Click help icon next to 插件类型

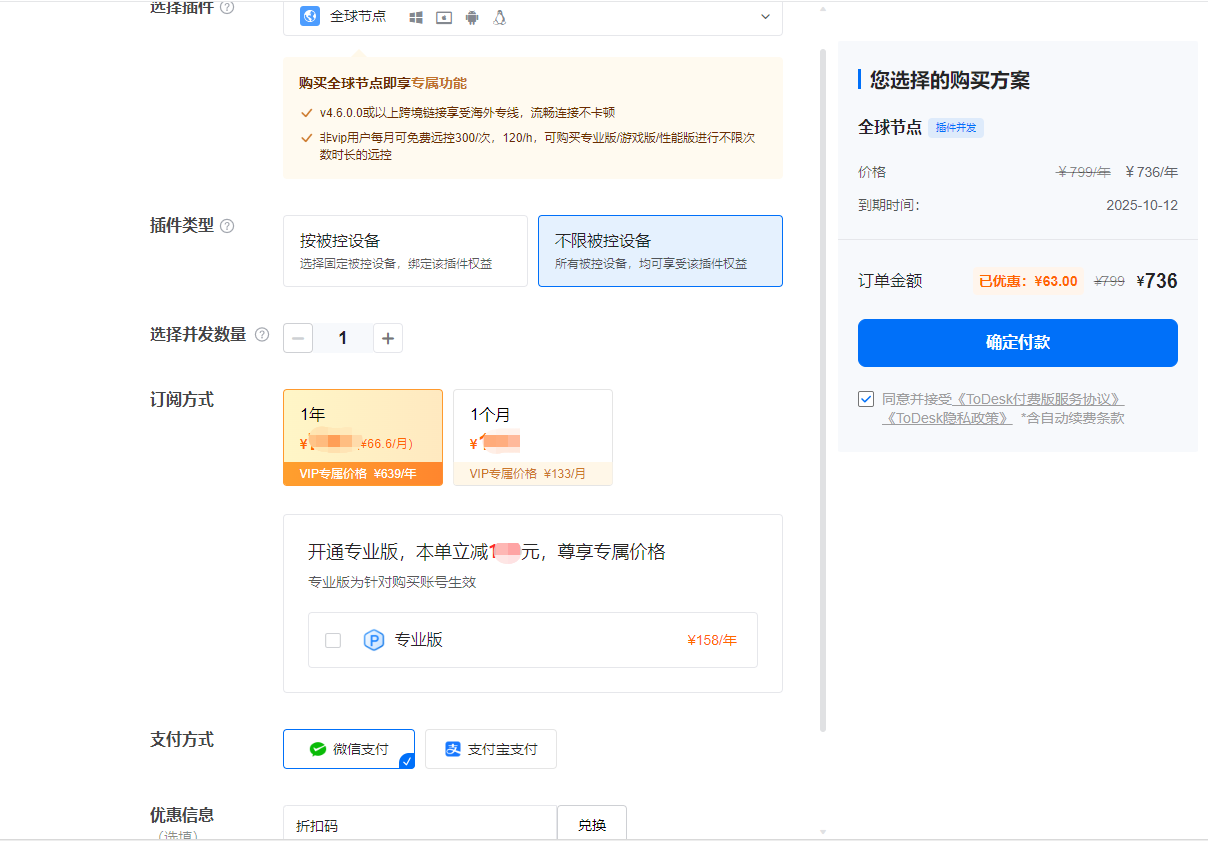coord(227,226)
